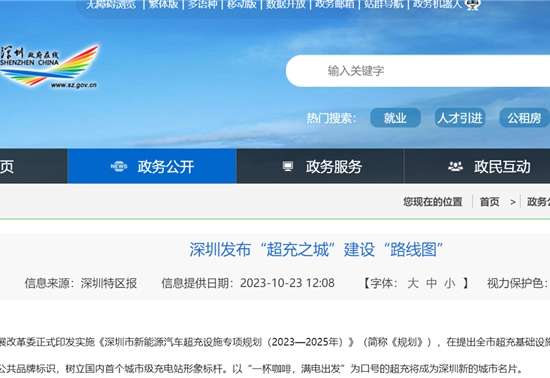The width and height of the screenshot is (550, 378).
Task: Click the article title 深圳发布“超充之城”建设“路线图”
Action: (x=316, y=250)
